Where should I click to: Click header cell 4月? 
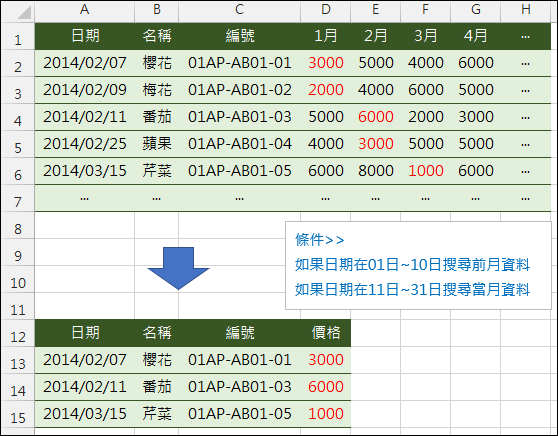tap(475, 36)
